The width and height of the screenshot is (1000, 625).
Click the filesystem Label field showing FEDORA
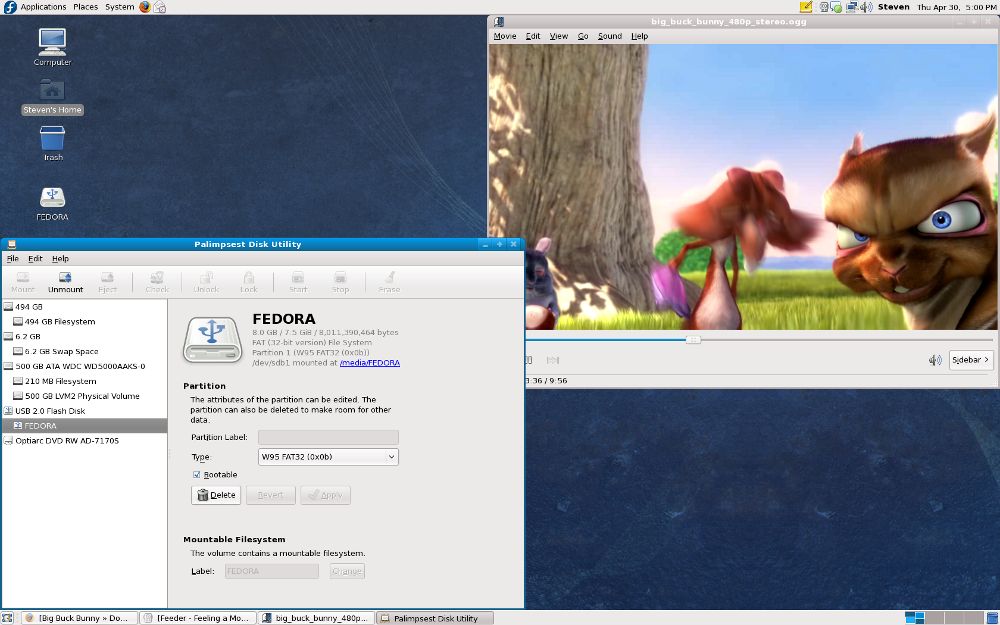pyautogui.click(x=271, y=571)
